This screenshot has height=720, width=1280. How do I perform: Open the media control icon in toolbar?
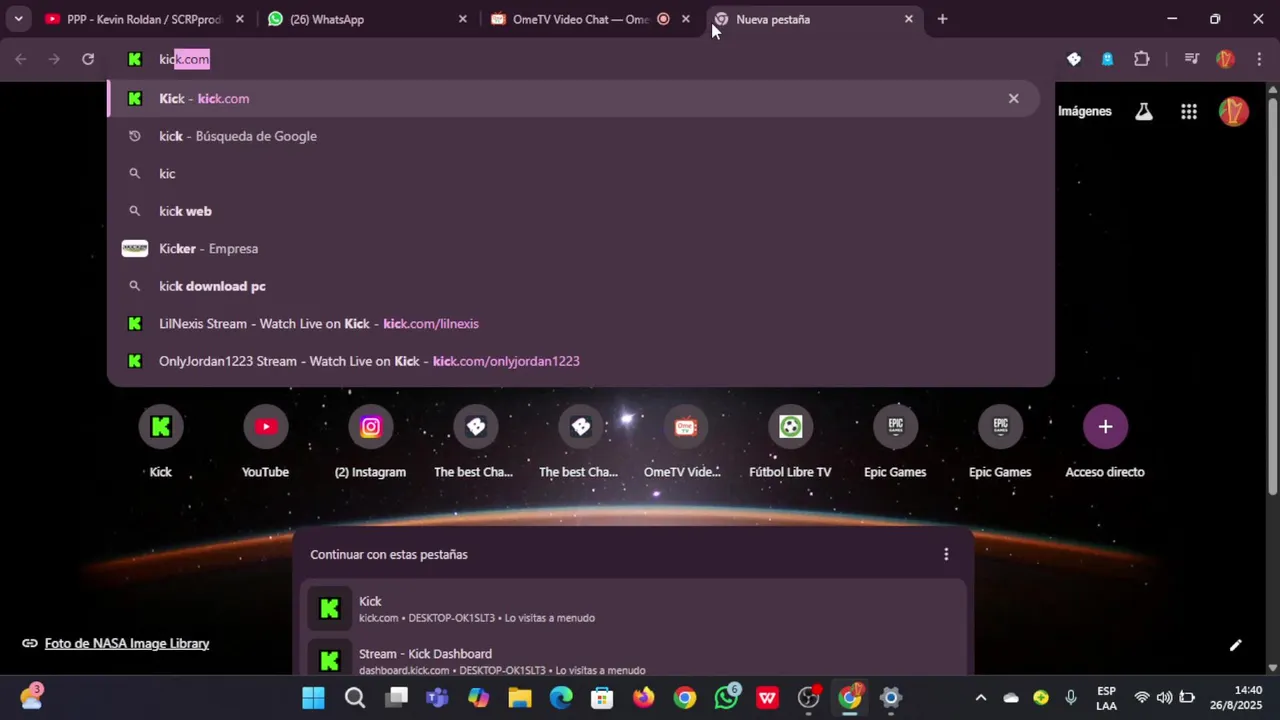click(1191, 59)
